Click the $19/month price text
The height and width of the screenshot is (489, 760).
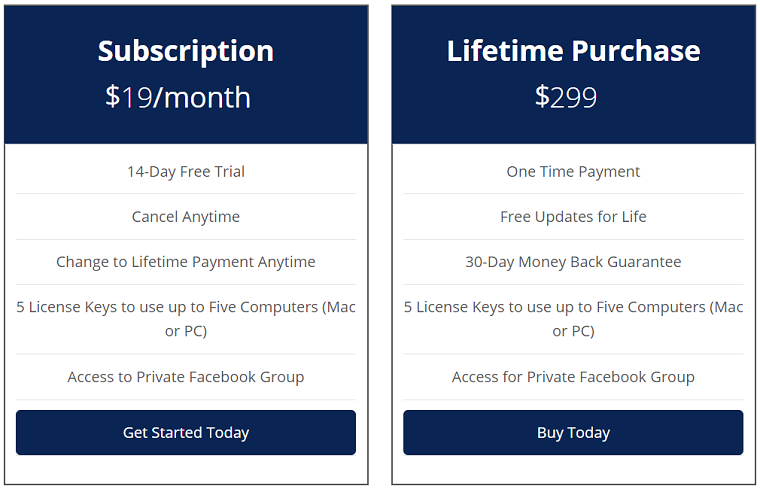[x=178, y=97]
